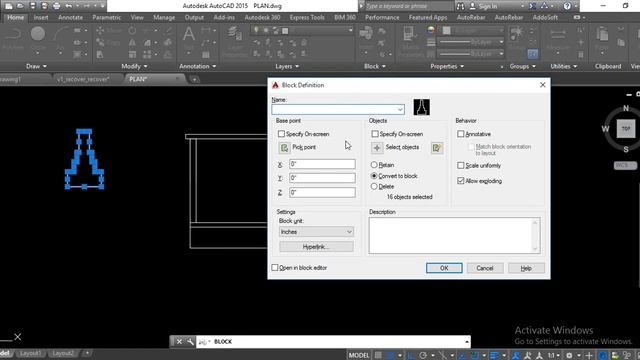Open the Block unit Inches dropdown
Image resolution: width=640 pixels, height=360 pixels.
316,232
